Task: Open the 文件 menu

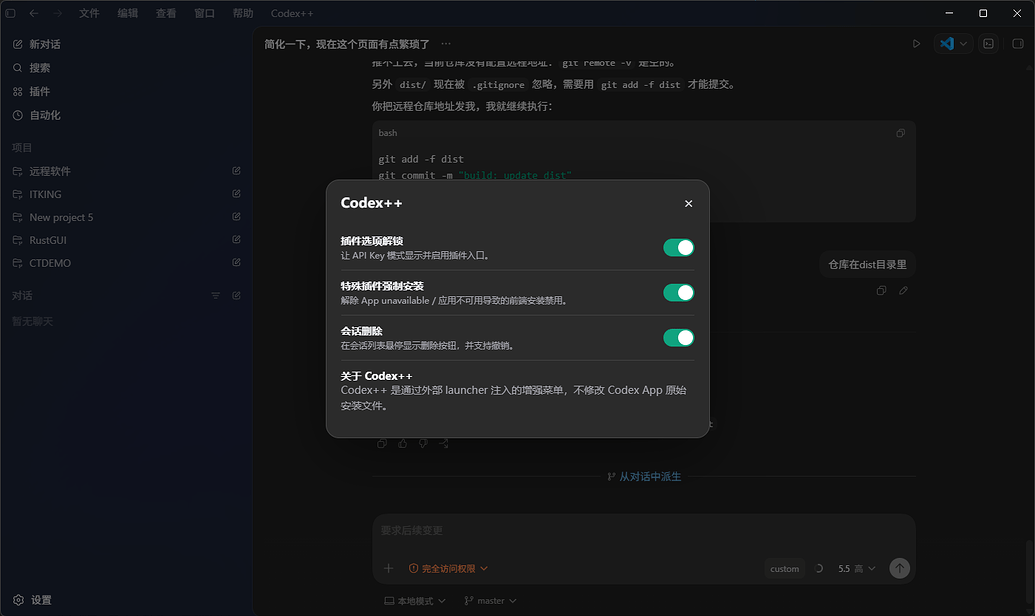Action: click(x=89, y=13)
